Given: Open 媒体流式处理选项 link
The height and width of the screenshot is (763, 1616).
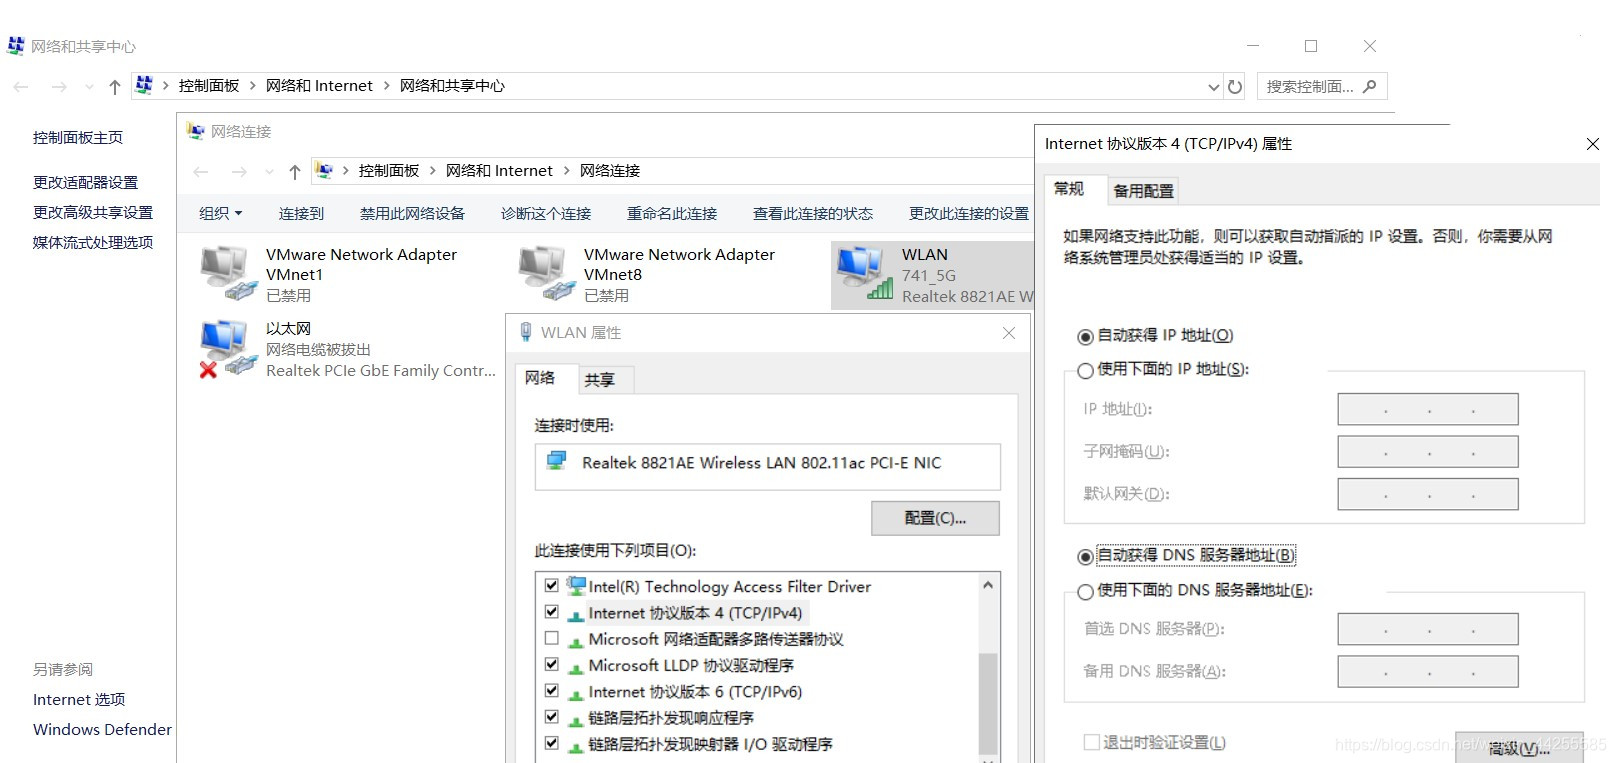Looking at the screenshot, I should click(x=93, y=242).
